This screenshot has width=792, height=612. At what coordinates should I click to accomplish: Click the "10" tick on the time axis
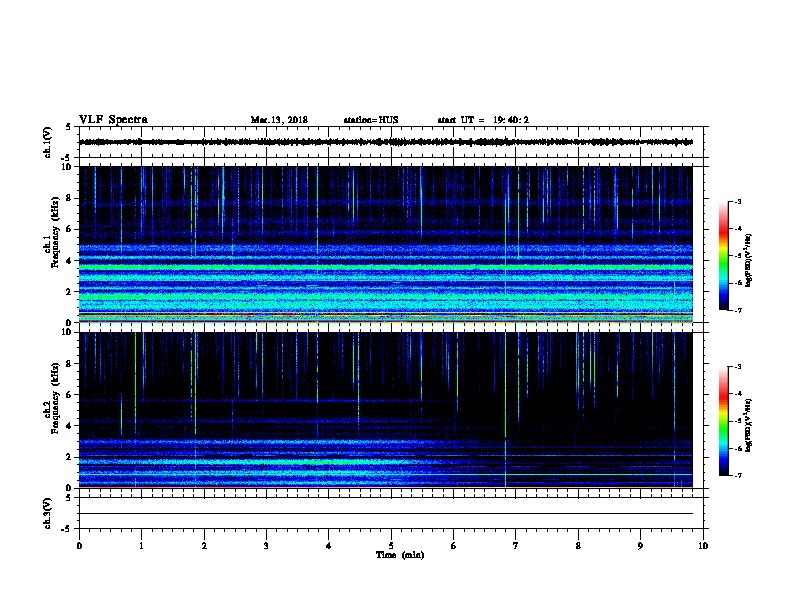point(703,546)
